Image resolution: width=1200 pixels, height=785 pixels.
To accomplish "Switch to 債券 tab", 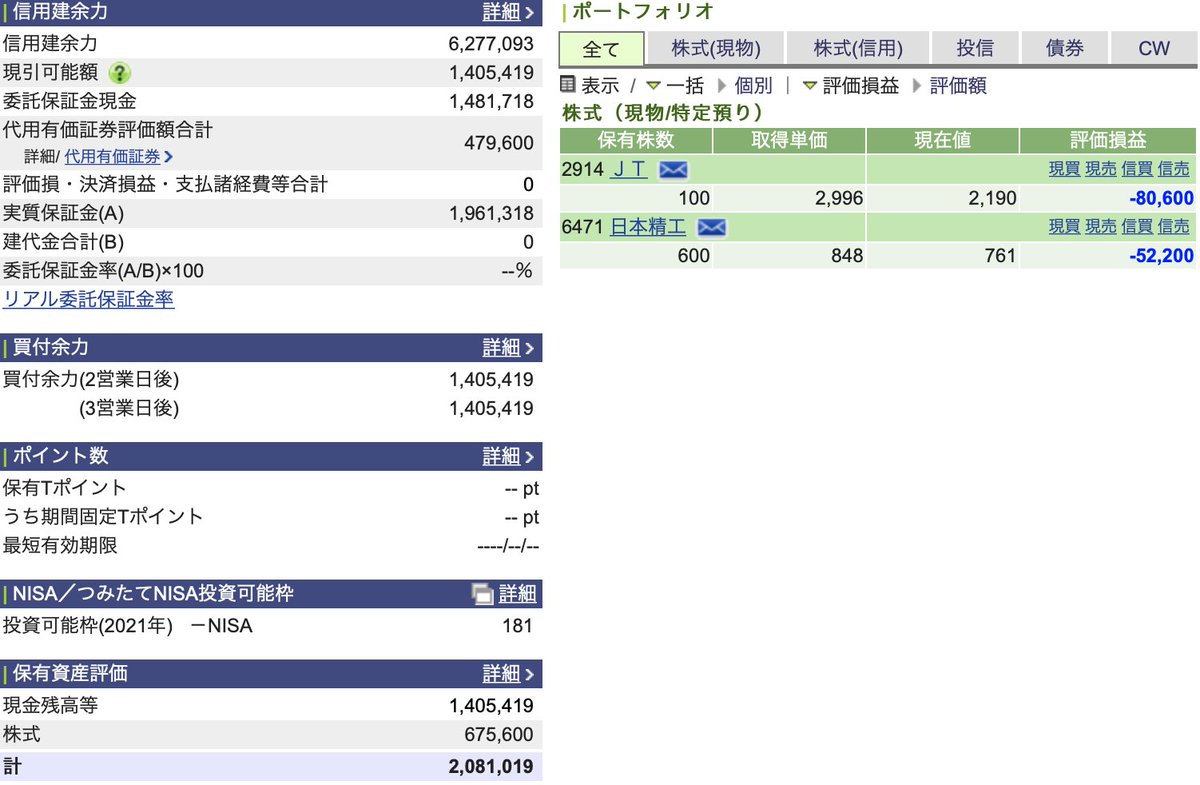I will click(x=1064, y=49).
